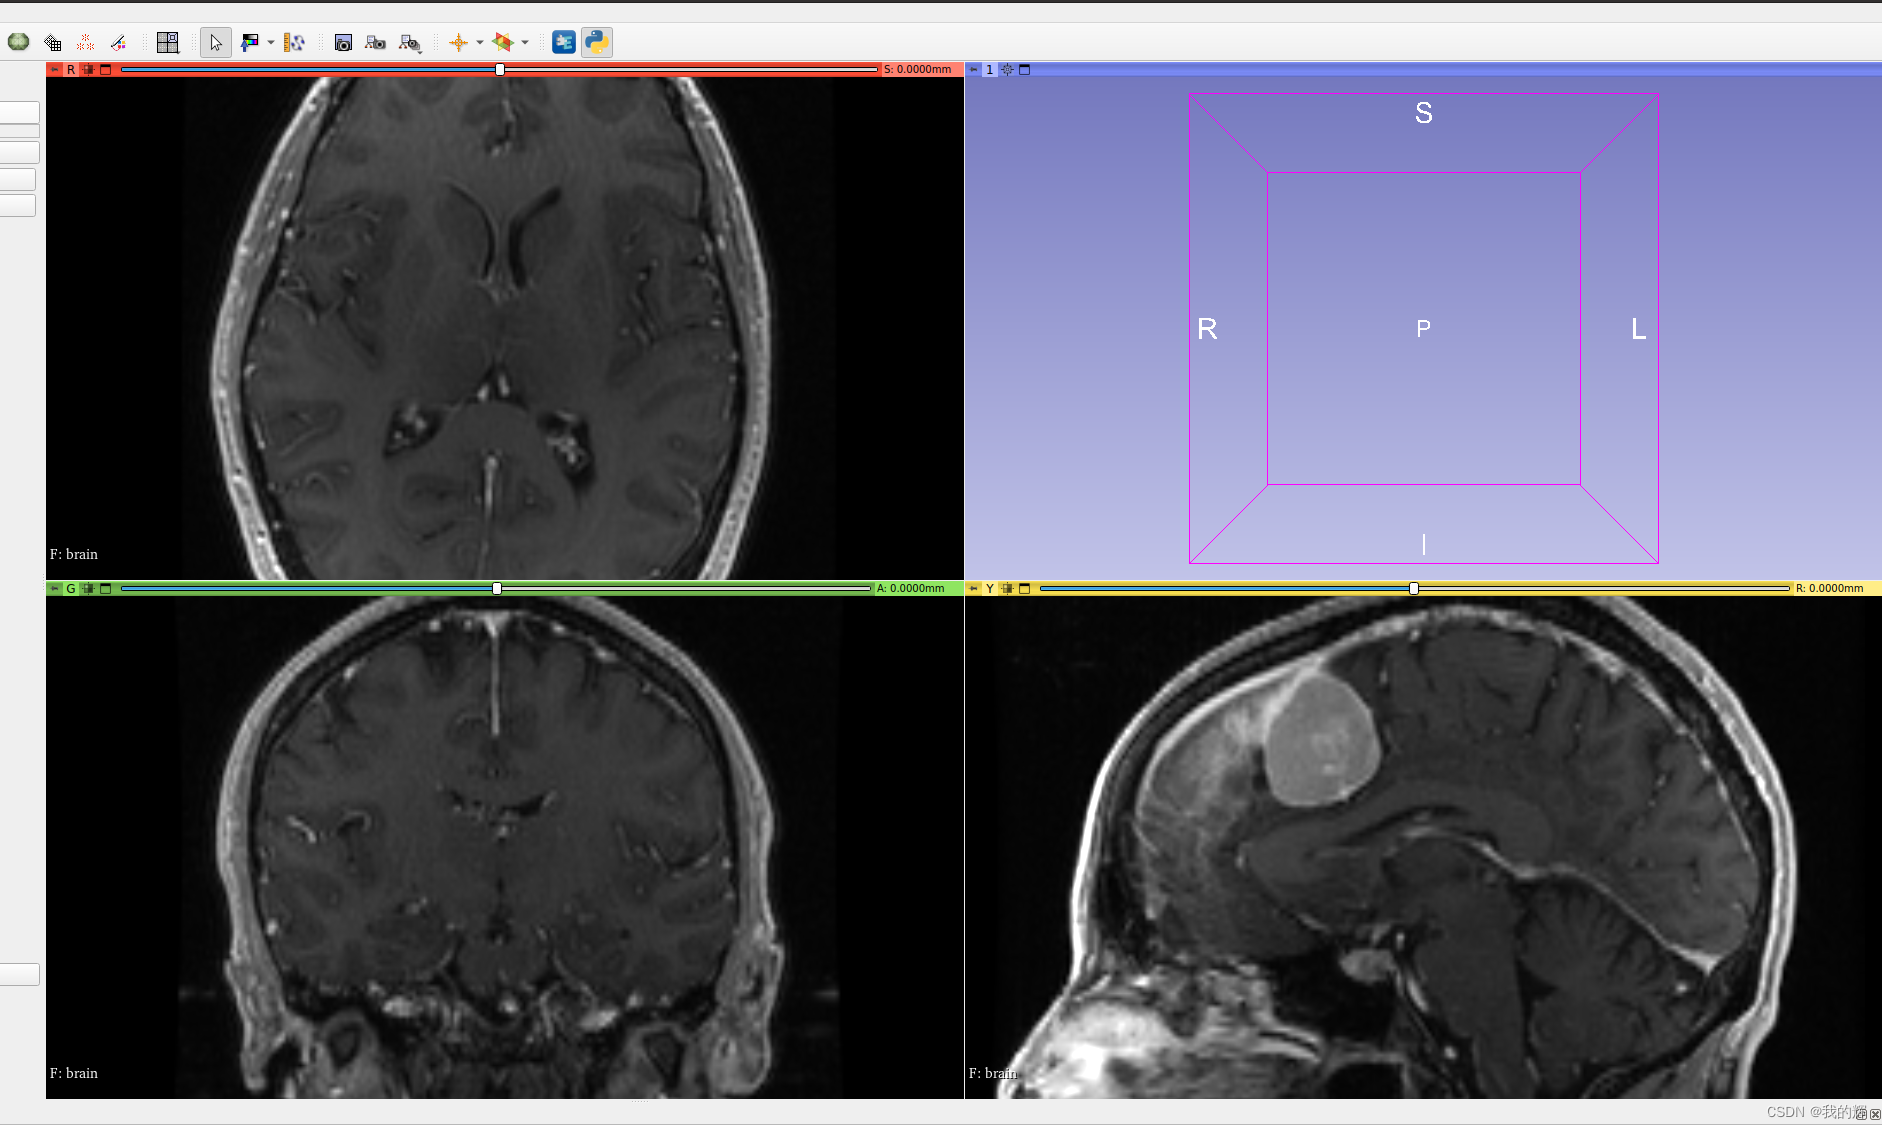Click 'F: brain' label in the axial view
Viewport: 1882px width, 1128px height.
[x=74, y=554]
